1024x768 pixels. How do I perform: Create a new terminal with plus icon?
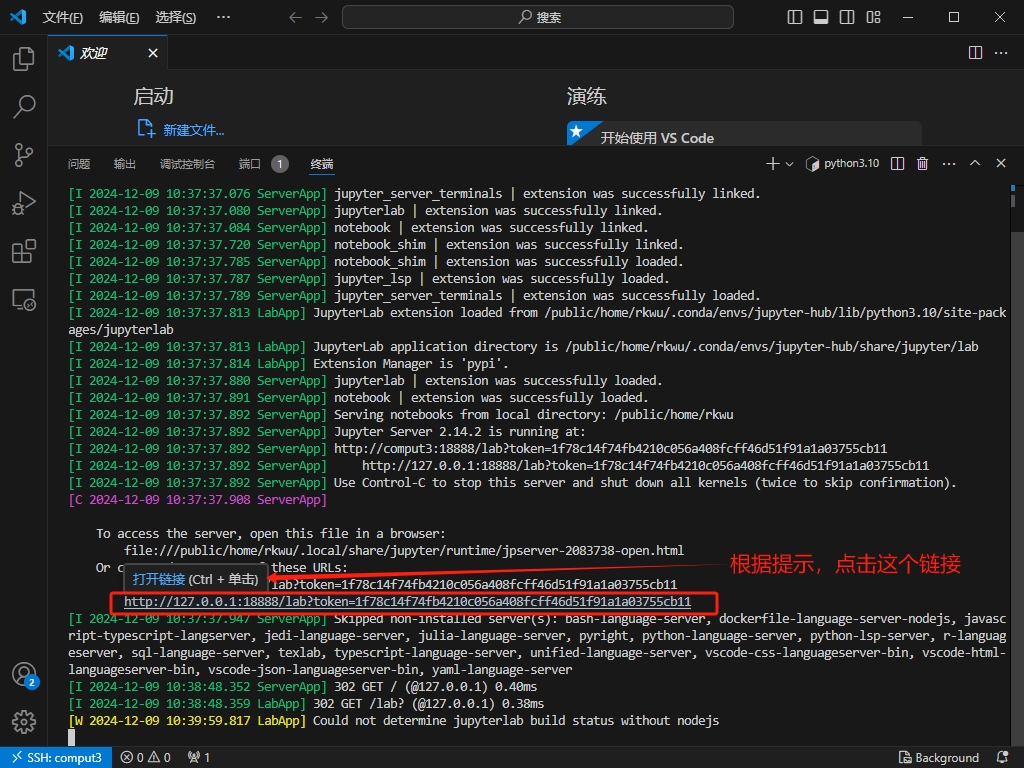(x=773, y=163)
